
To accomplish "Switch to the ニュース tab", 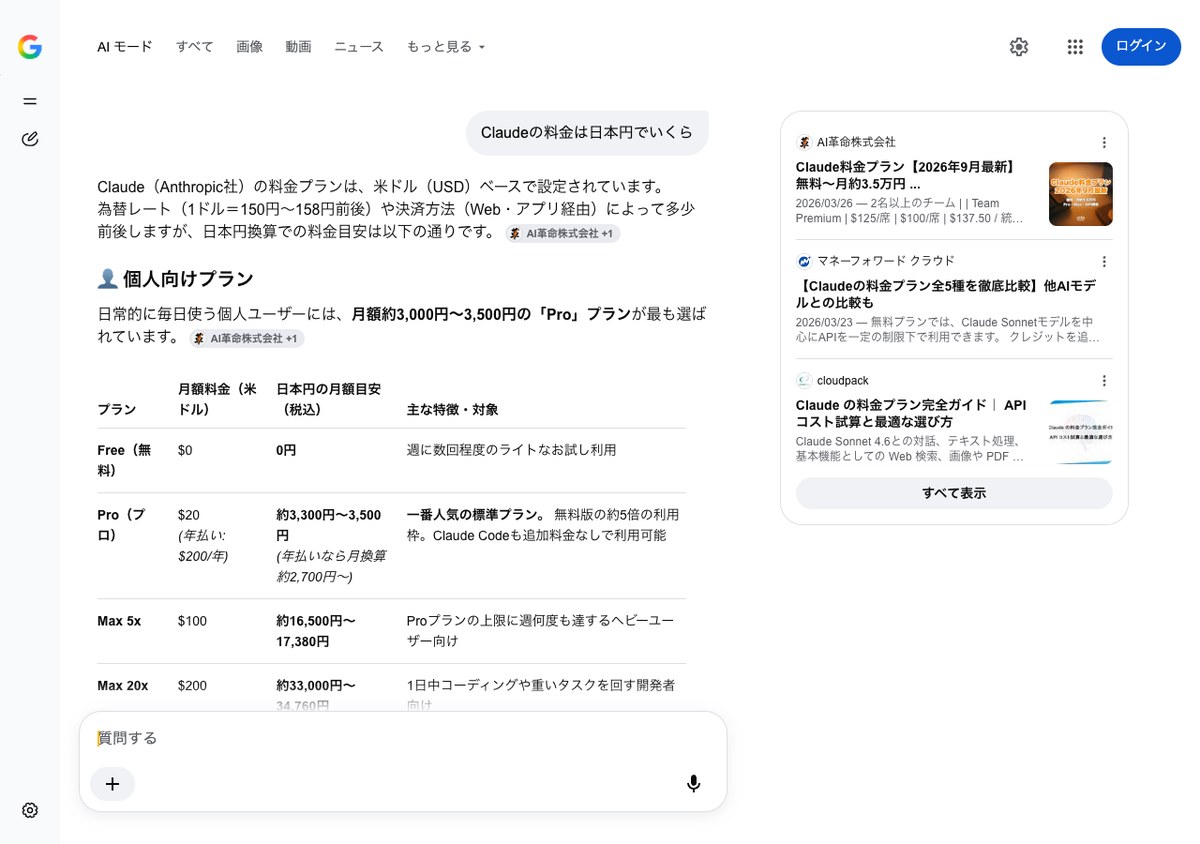I will [359, 47].
